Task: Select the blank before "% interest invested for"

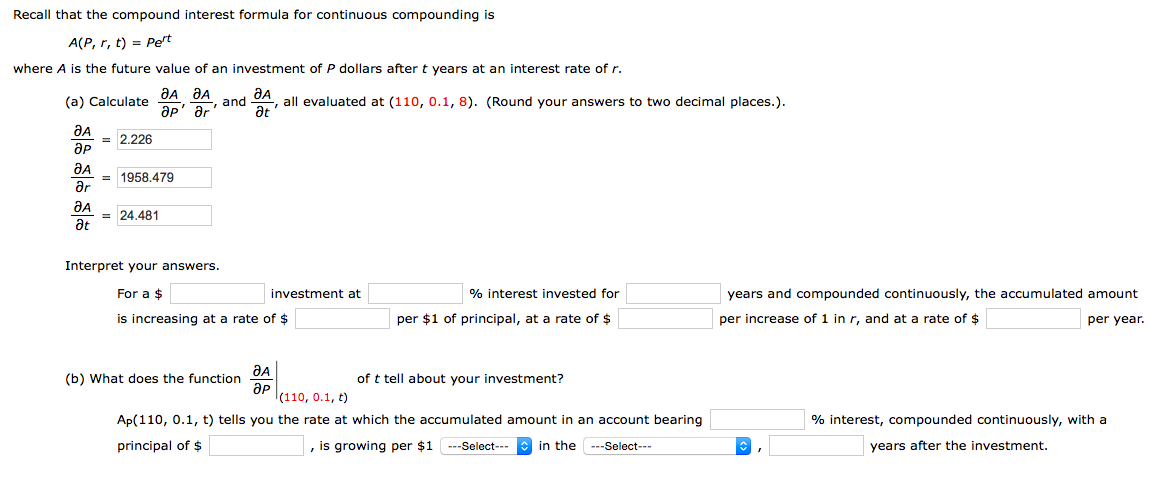Action: click(414, 294)
